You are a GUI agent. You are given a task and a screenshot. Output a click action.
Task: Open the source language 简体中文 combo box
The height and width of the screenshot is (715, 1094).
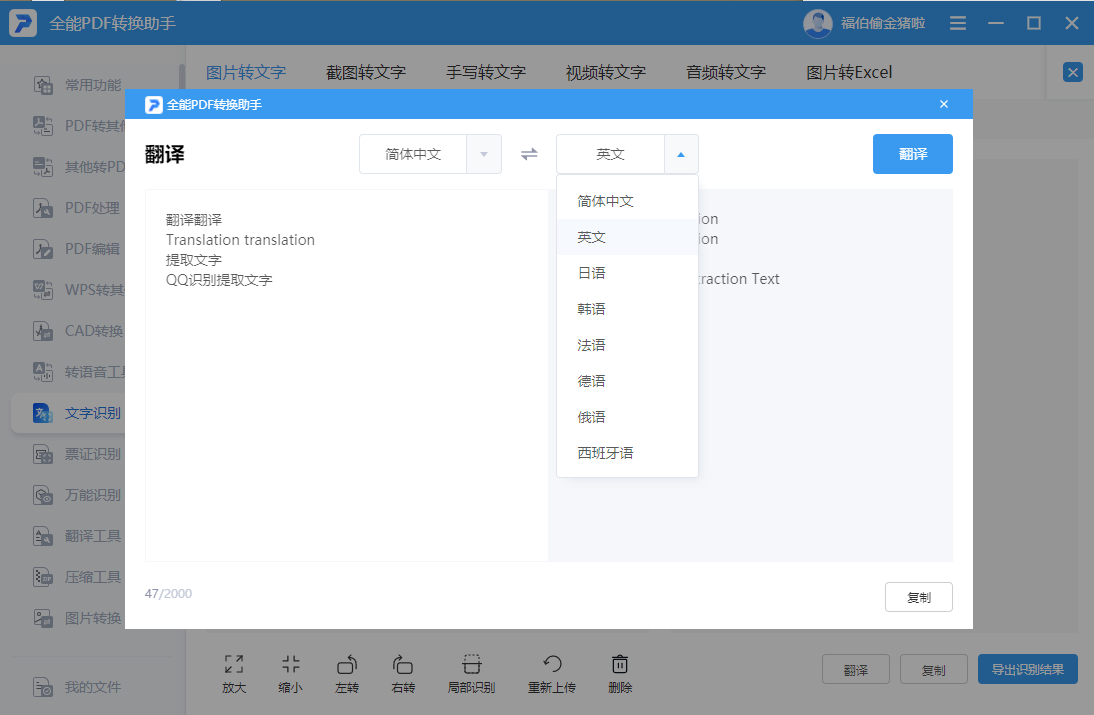[x=430, y=154]
